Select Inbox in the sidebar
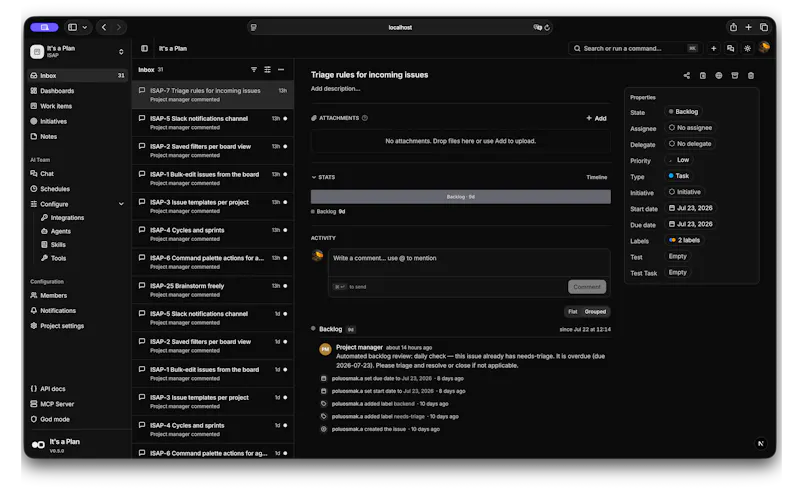This screenshot has height=490, width=800. pos(78,76)
